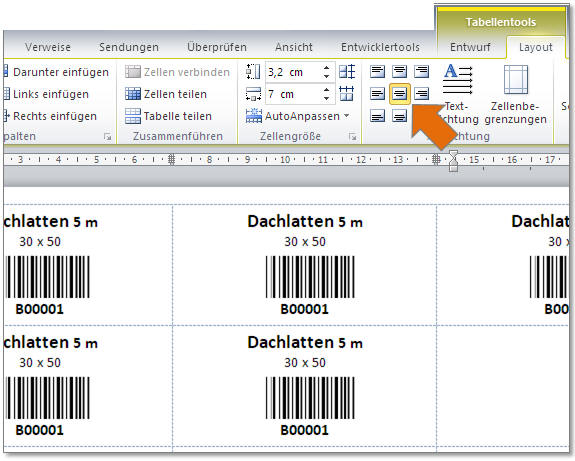Viewport: 575px width, 461px height.
Task: Open the Entwicklertools tab
Action: tap(380, 47)
